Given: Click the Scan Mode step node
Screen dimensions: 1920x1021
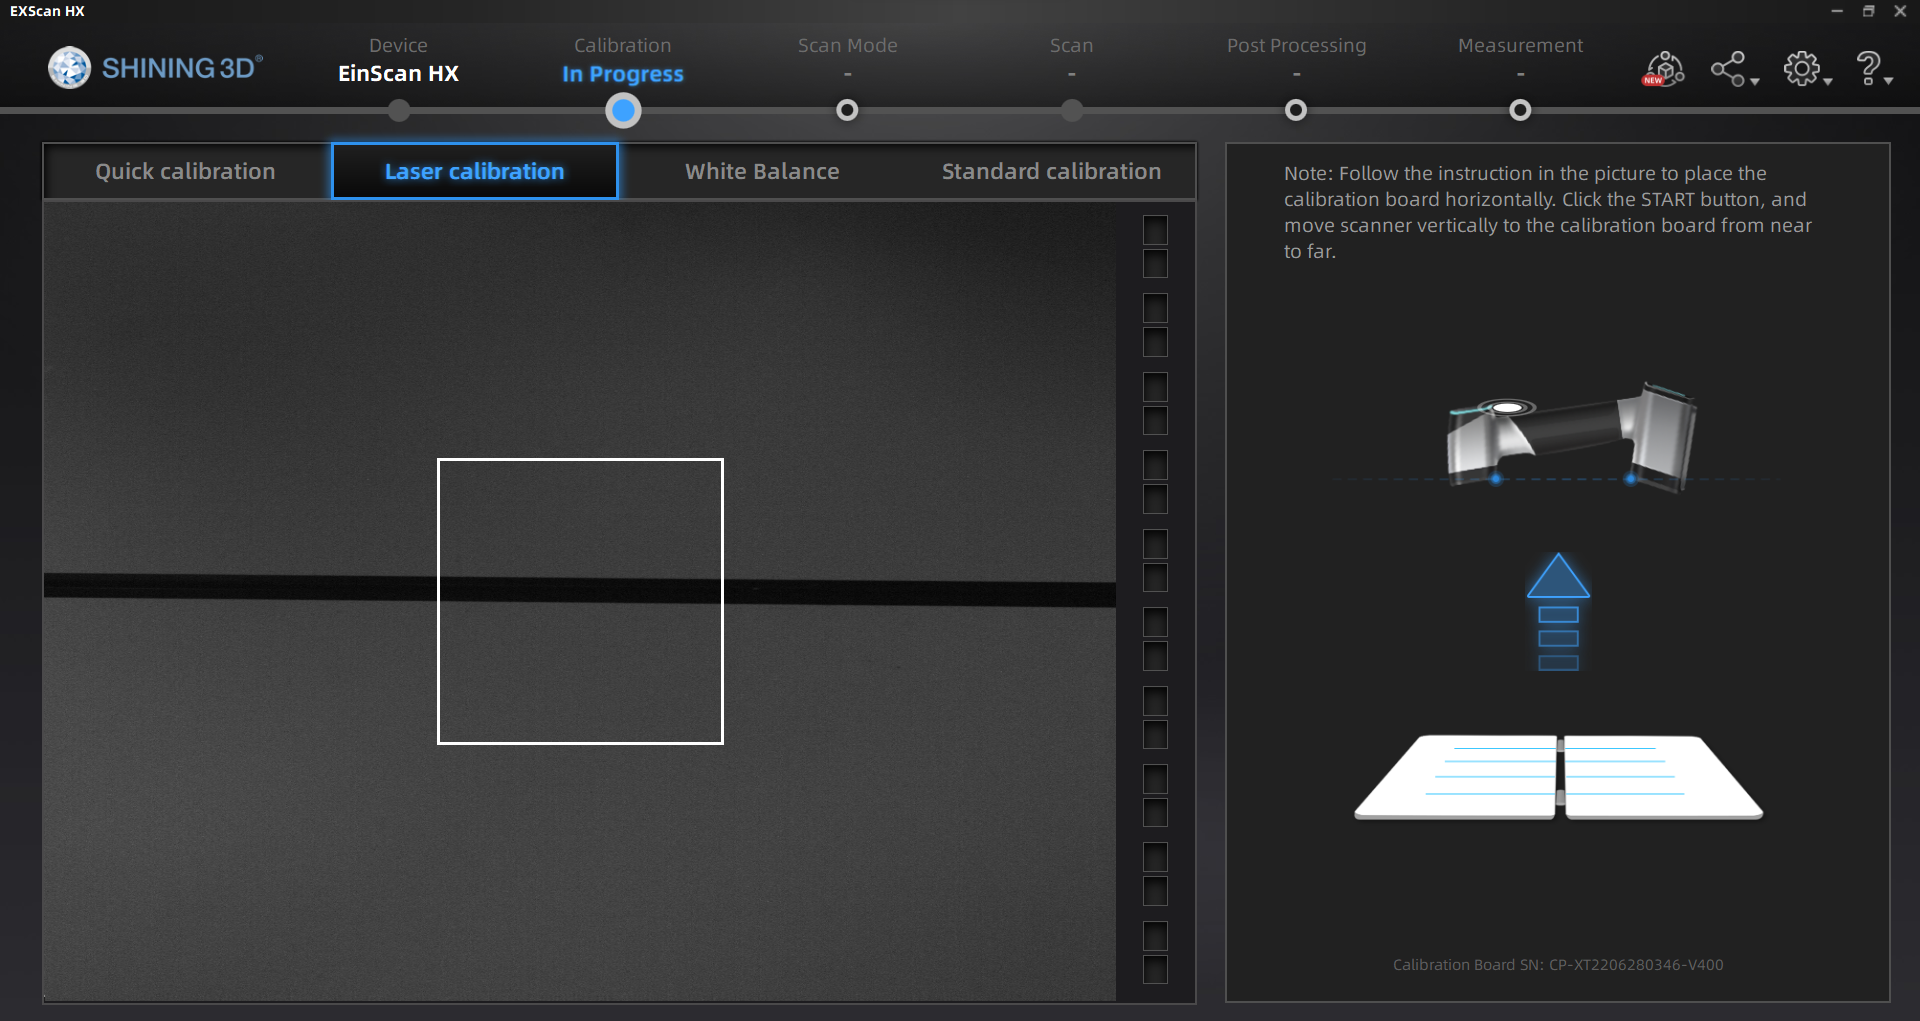Looking at the screenshot, I should point(847,110).
